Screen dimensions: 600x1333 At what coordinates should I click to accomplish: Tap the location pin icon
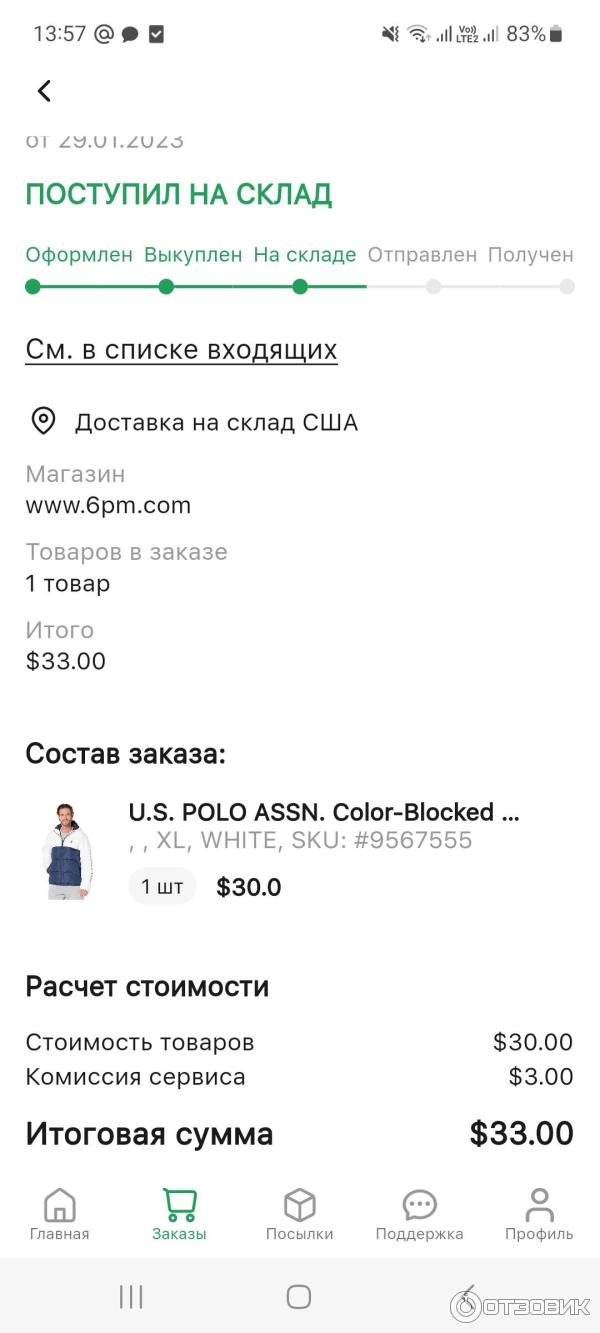[x=43, y=421]
